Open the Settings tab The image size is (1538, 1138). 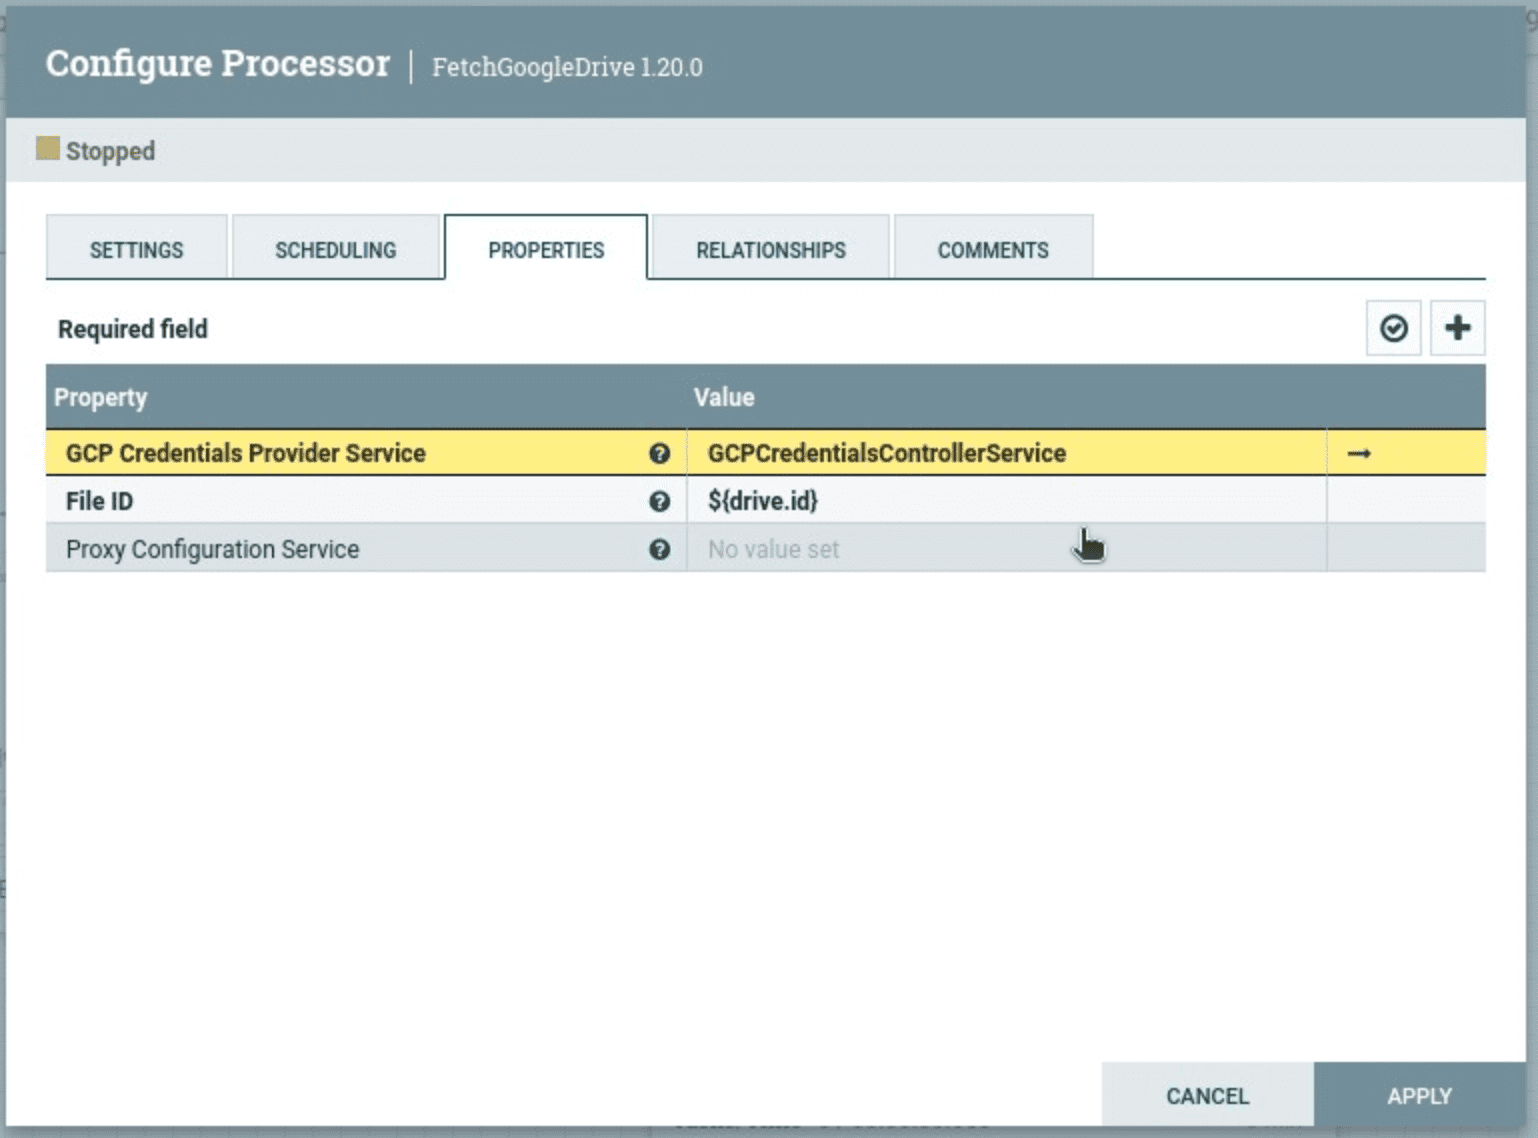[137, 249]
